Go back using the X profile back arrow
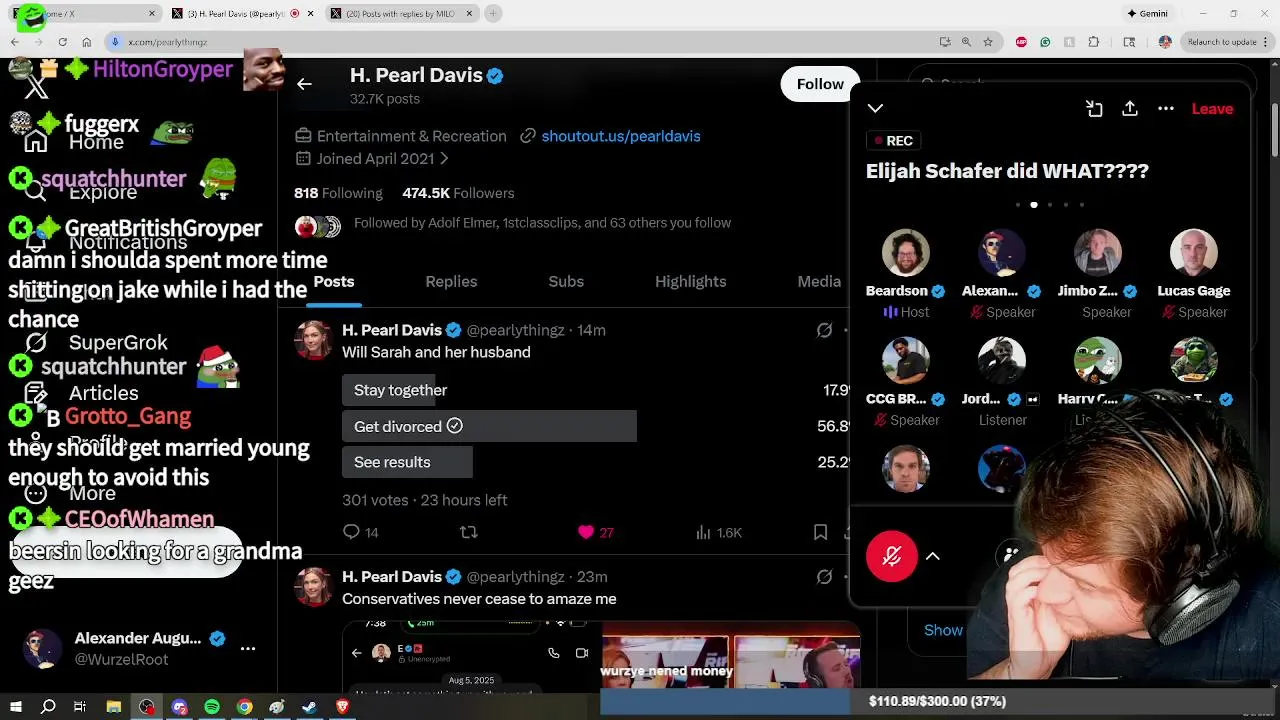1280x720 pixels. (x=304, y=84)
